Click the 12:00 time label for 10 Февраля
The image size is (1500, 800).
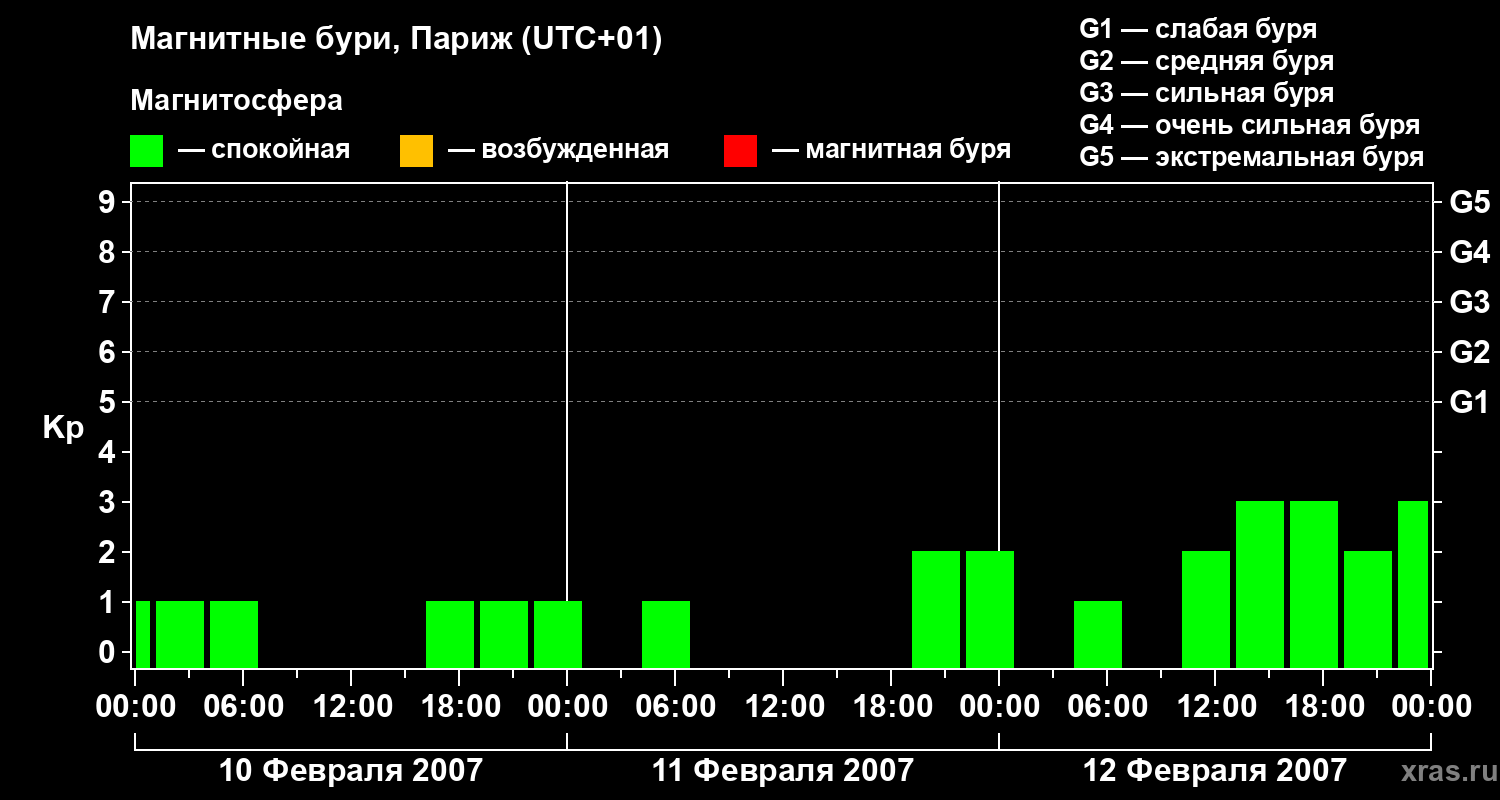coord(351,706)
